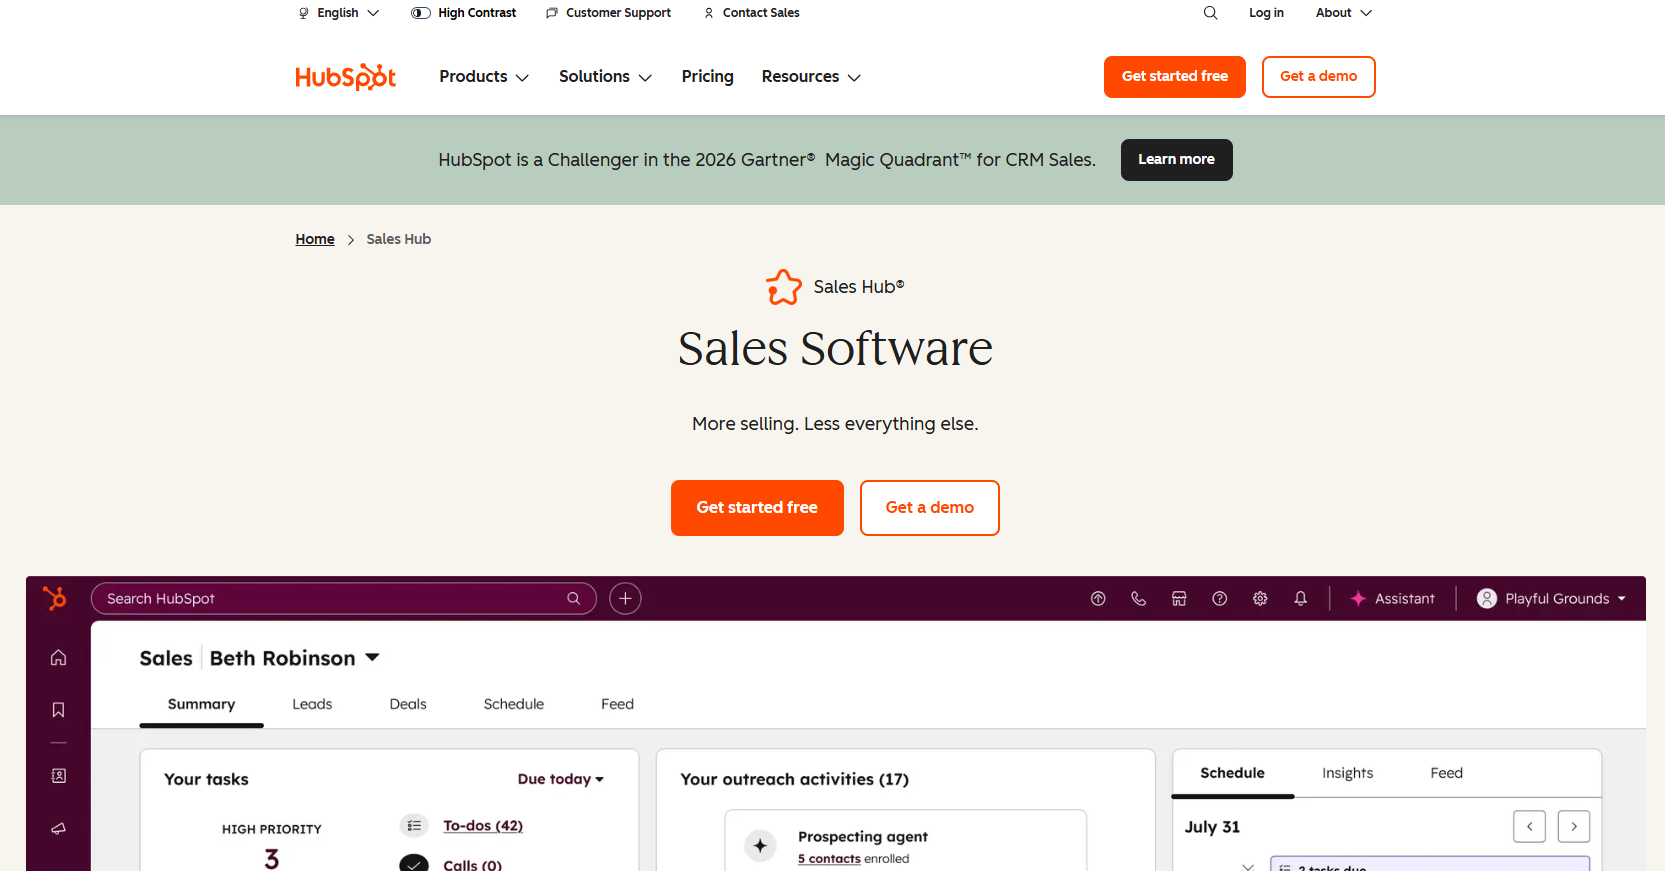Viewport: 1665px width, 871px height.
Task: Open the settings gear icon
Action: pyautogui.click(x=1260, y=598)
